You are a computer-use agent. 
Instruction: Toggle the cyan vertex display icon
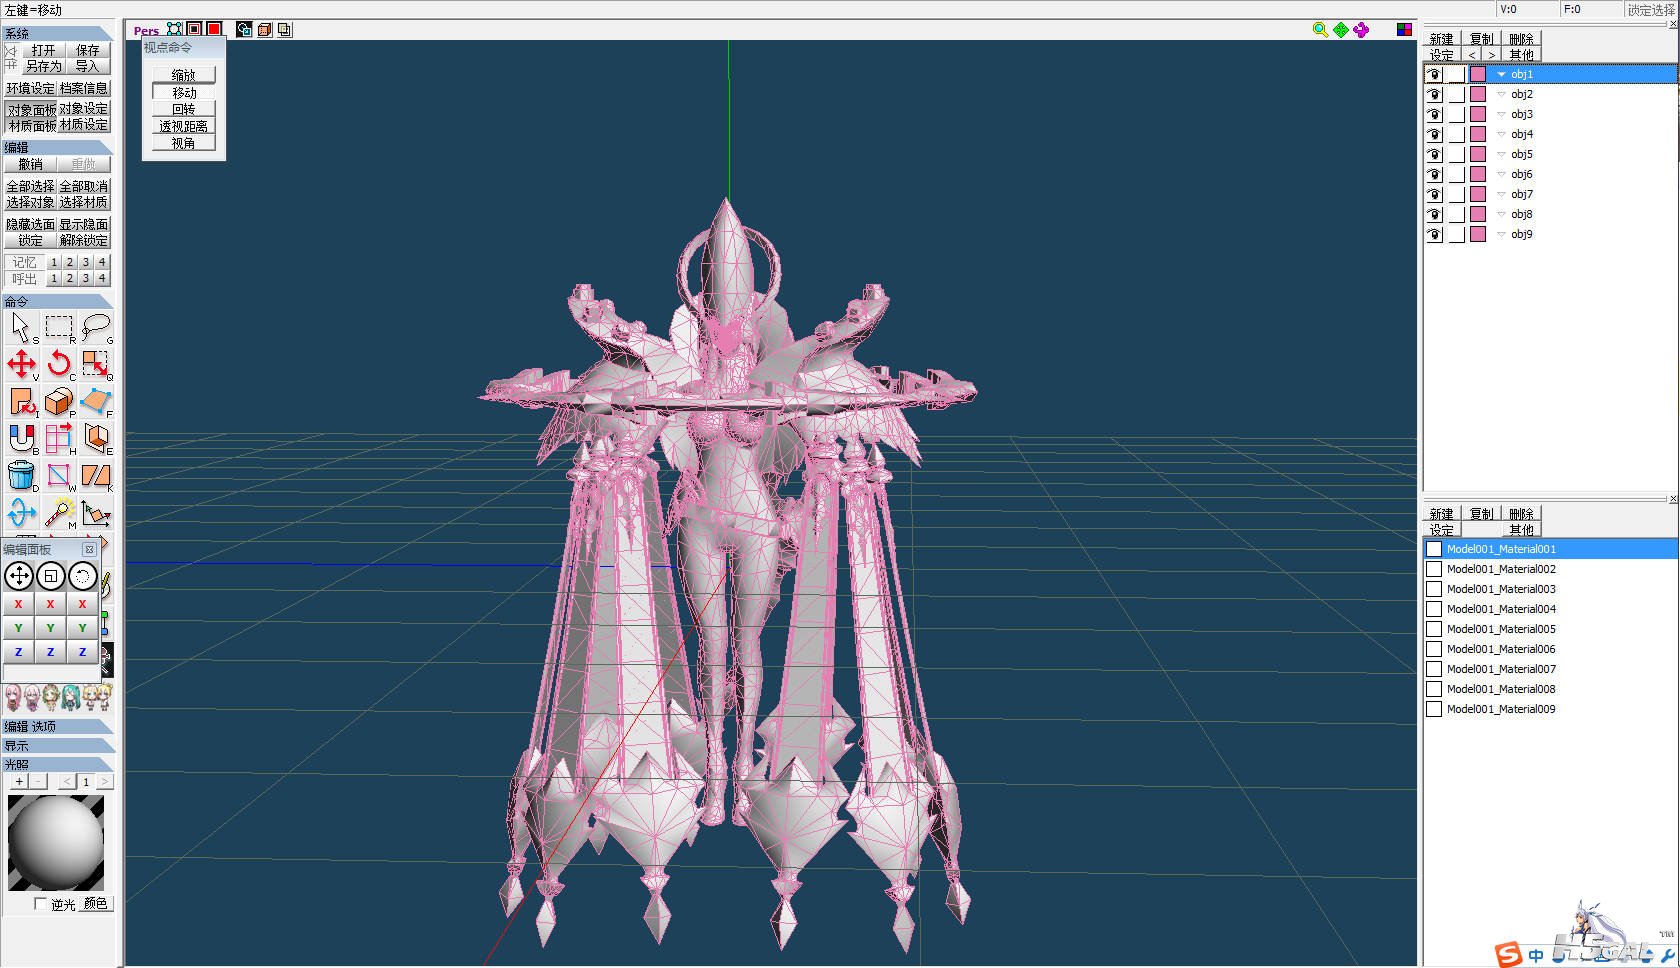175,30
